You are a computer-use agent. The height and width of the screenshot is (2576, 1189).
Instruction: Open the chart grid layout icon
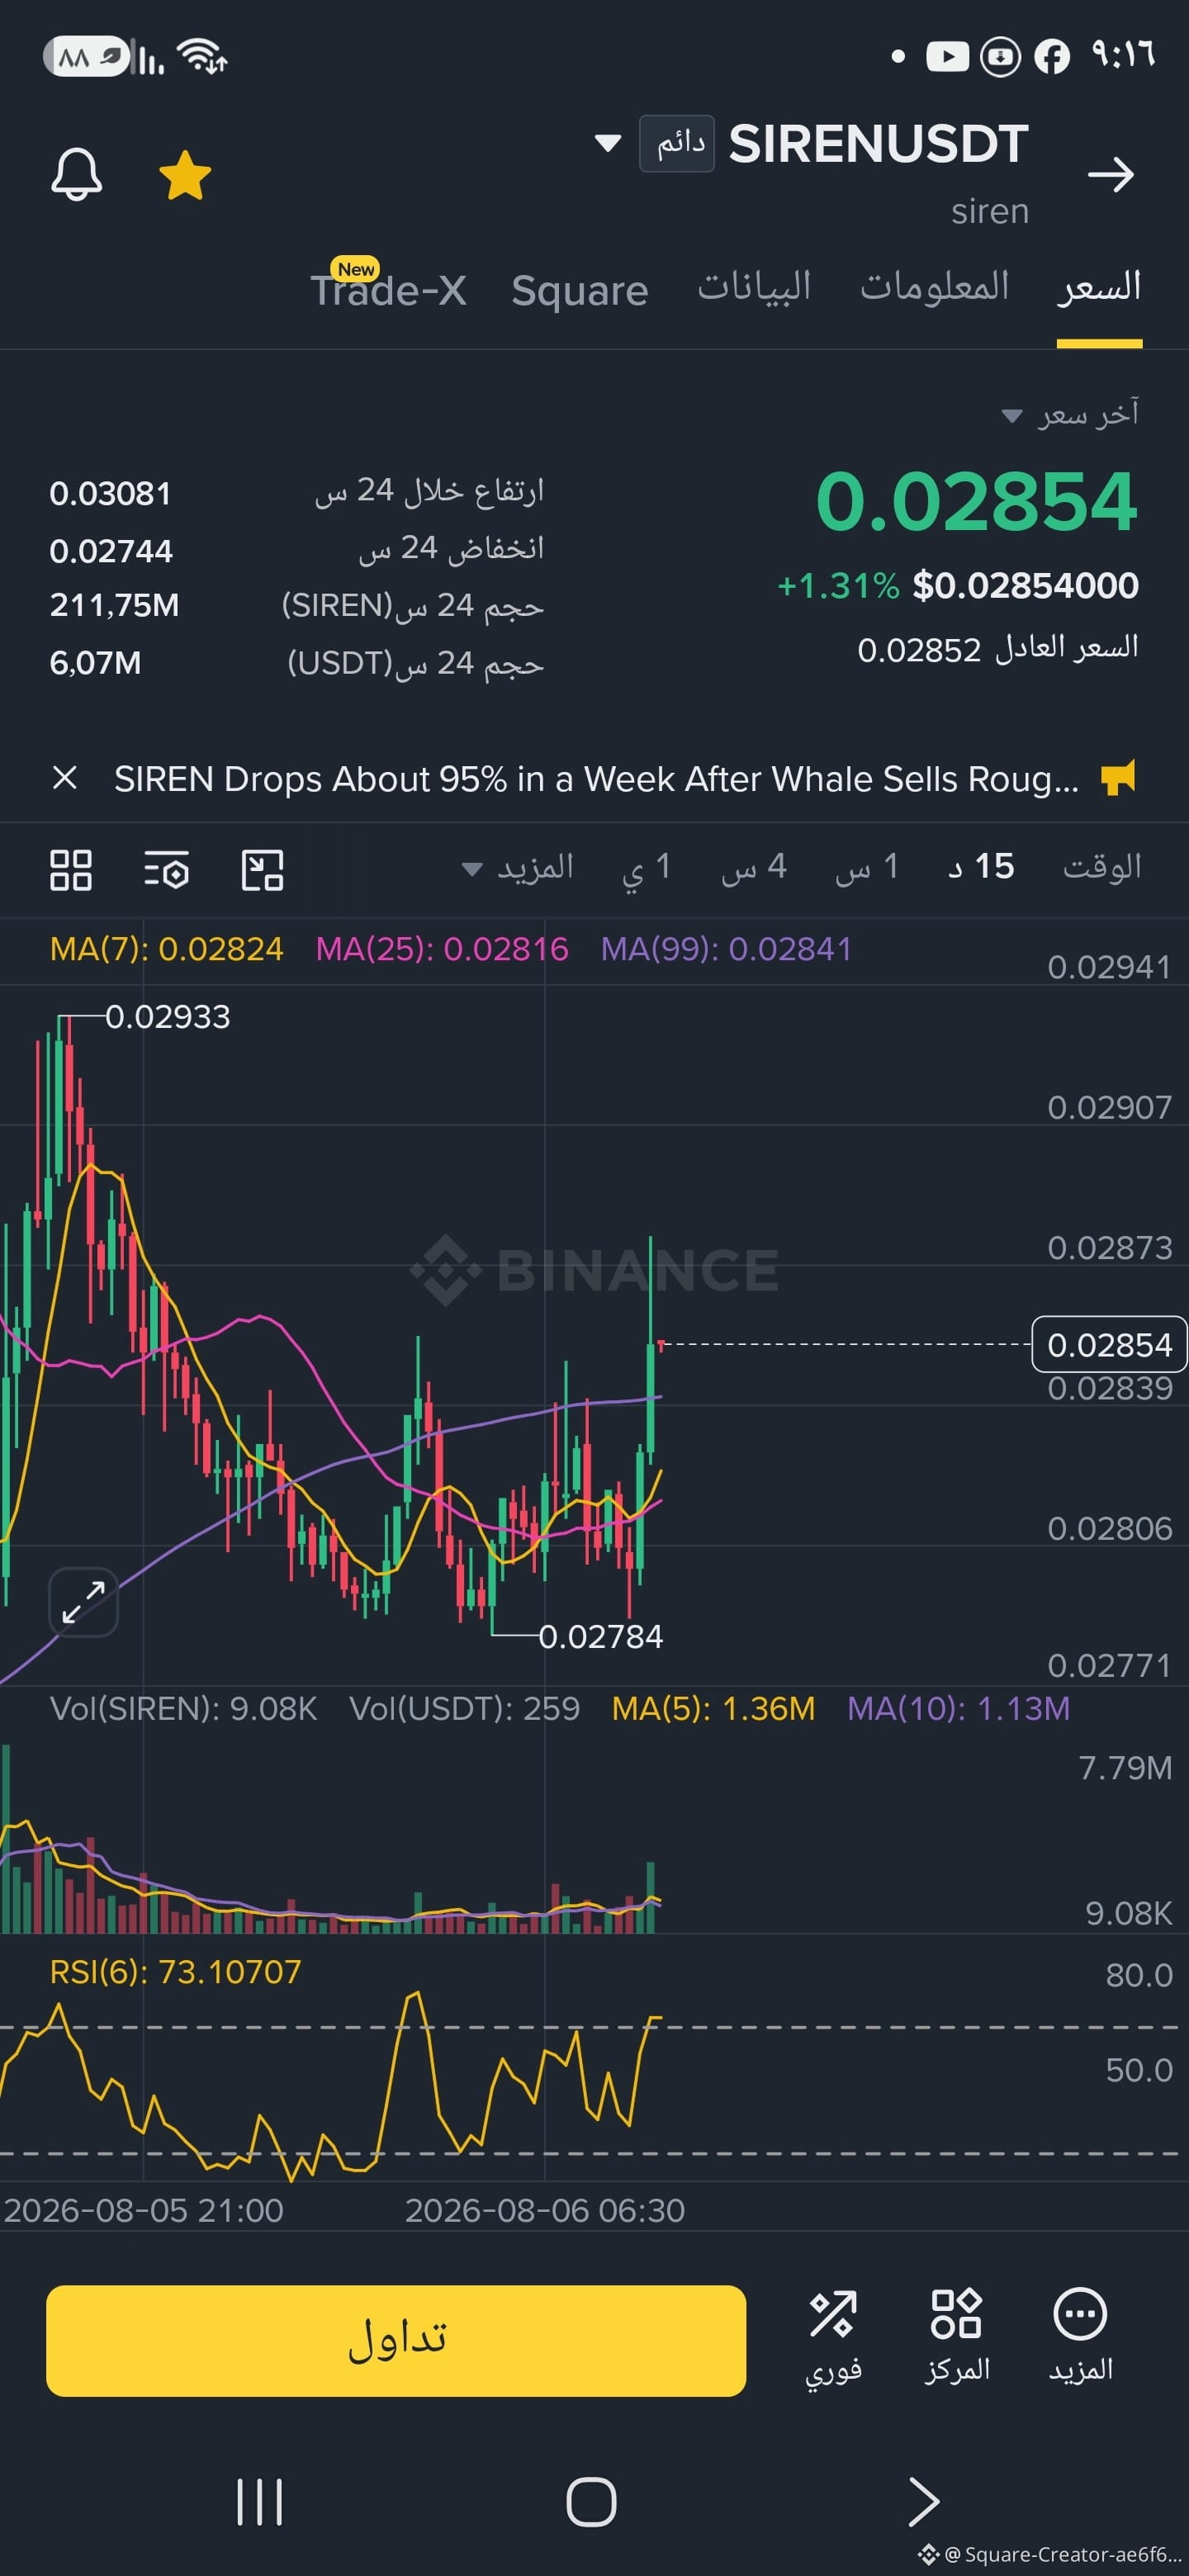coord(71,870)
